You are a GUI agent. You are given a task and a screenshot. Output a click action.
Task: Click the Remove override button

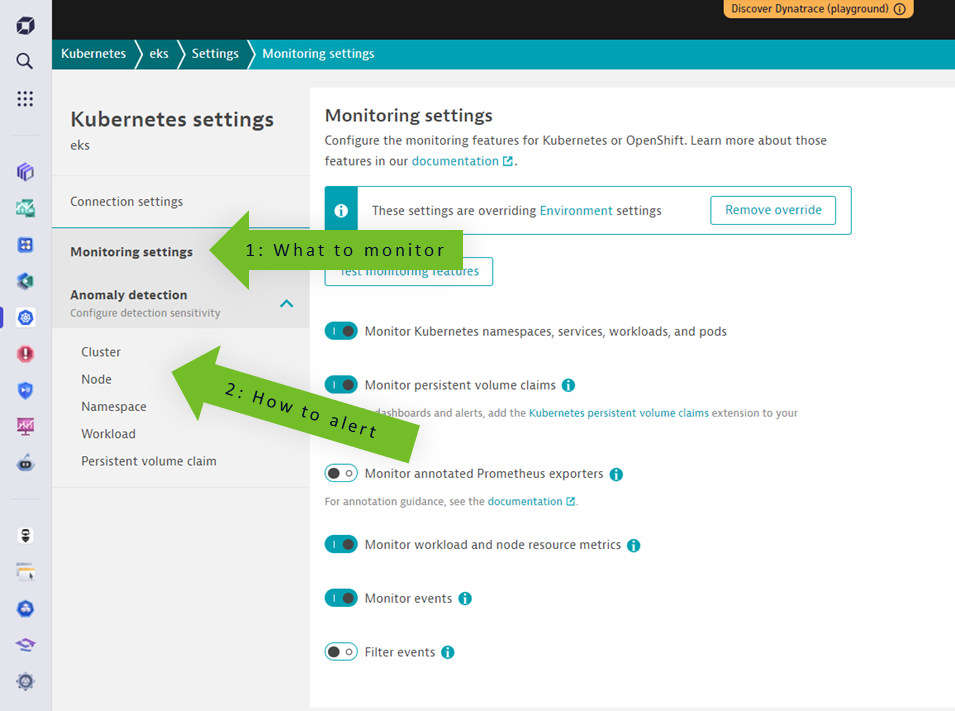click(773, 210)
